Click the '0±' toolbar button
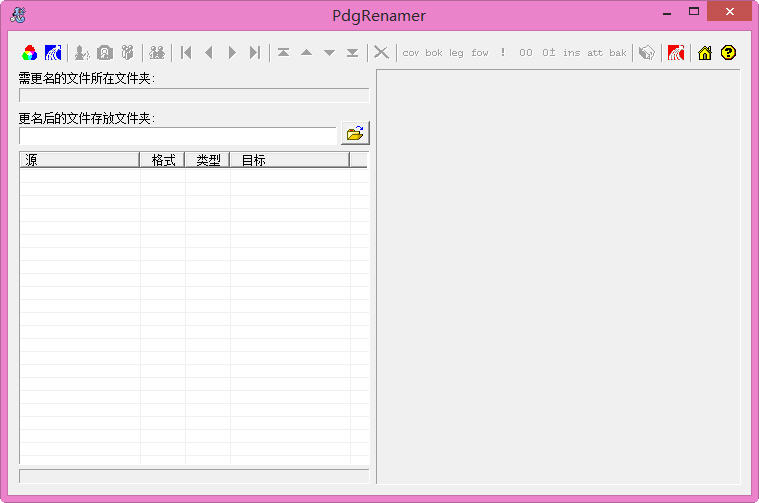The height and width of the screenshot is (503, 759). click(548, 53)
